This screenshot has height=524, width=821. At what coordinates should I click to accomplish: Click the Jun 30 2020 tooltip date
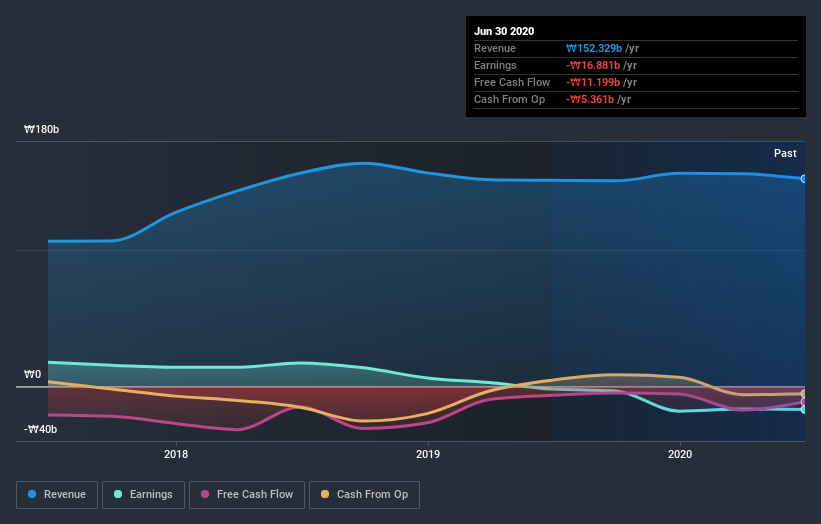[504, 31]
